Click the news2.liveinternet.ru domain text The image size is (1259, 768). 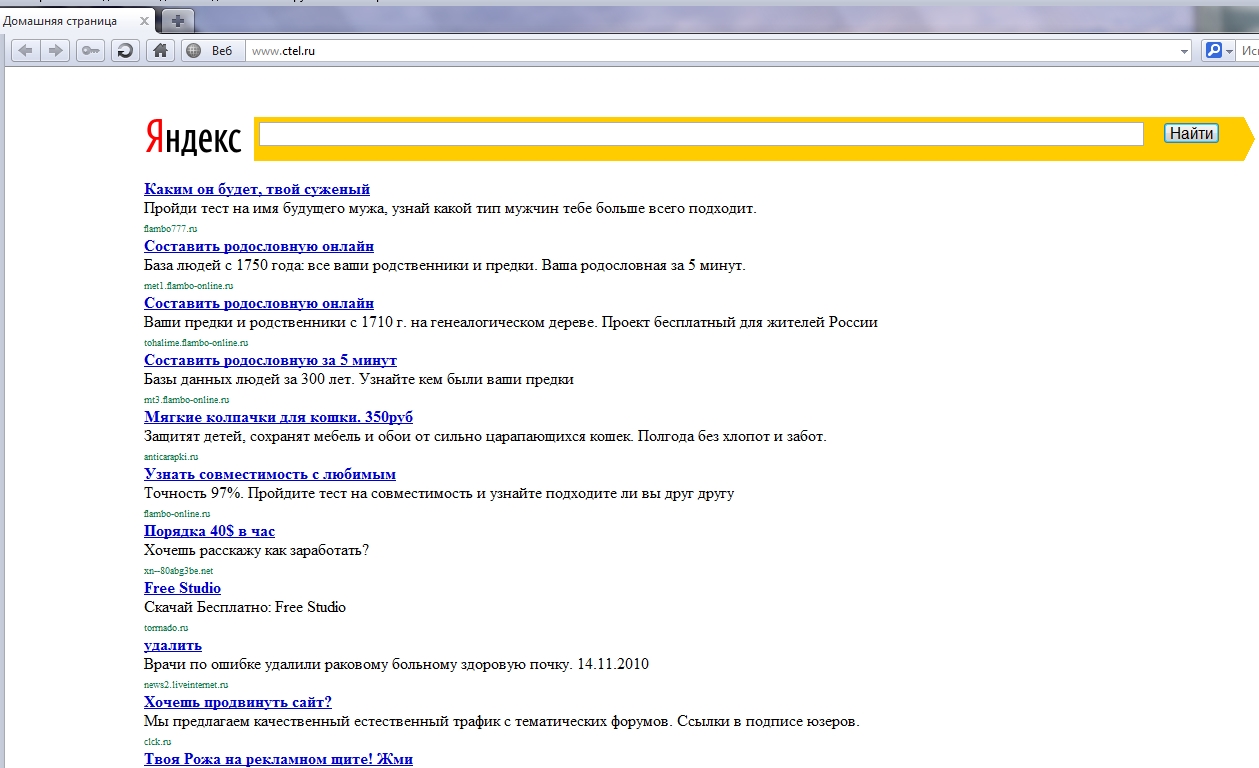(186, 685)
